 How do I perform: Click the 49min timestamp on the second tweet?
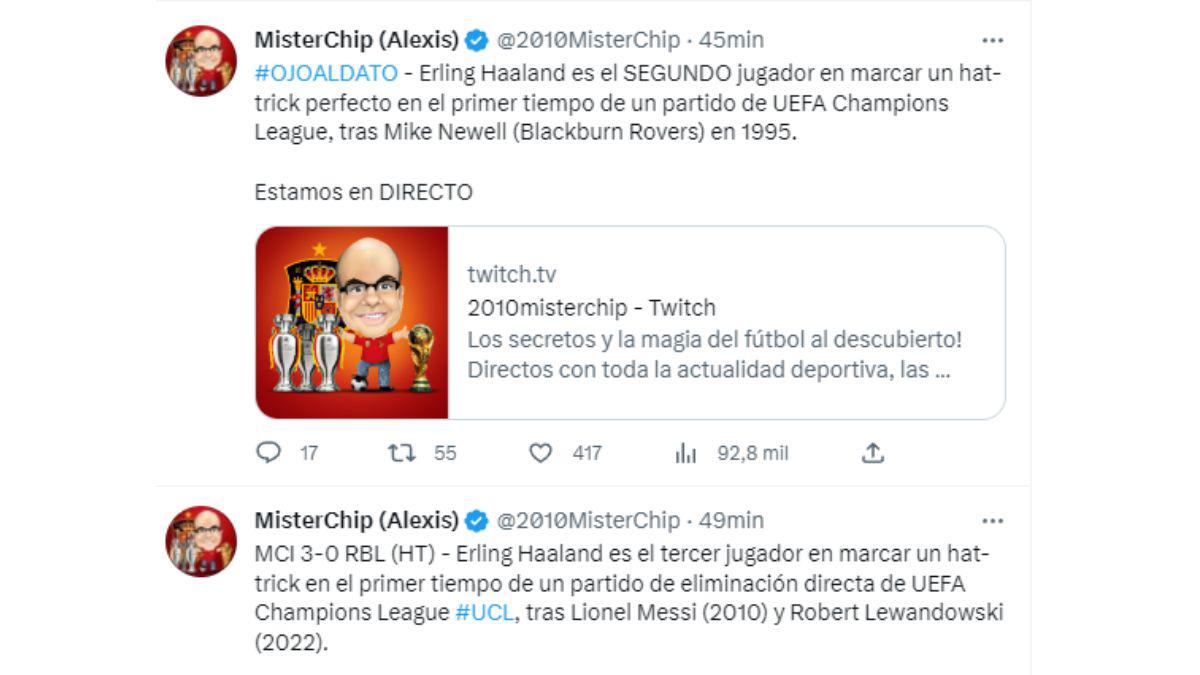734,520
